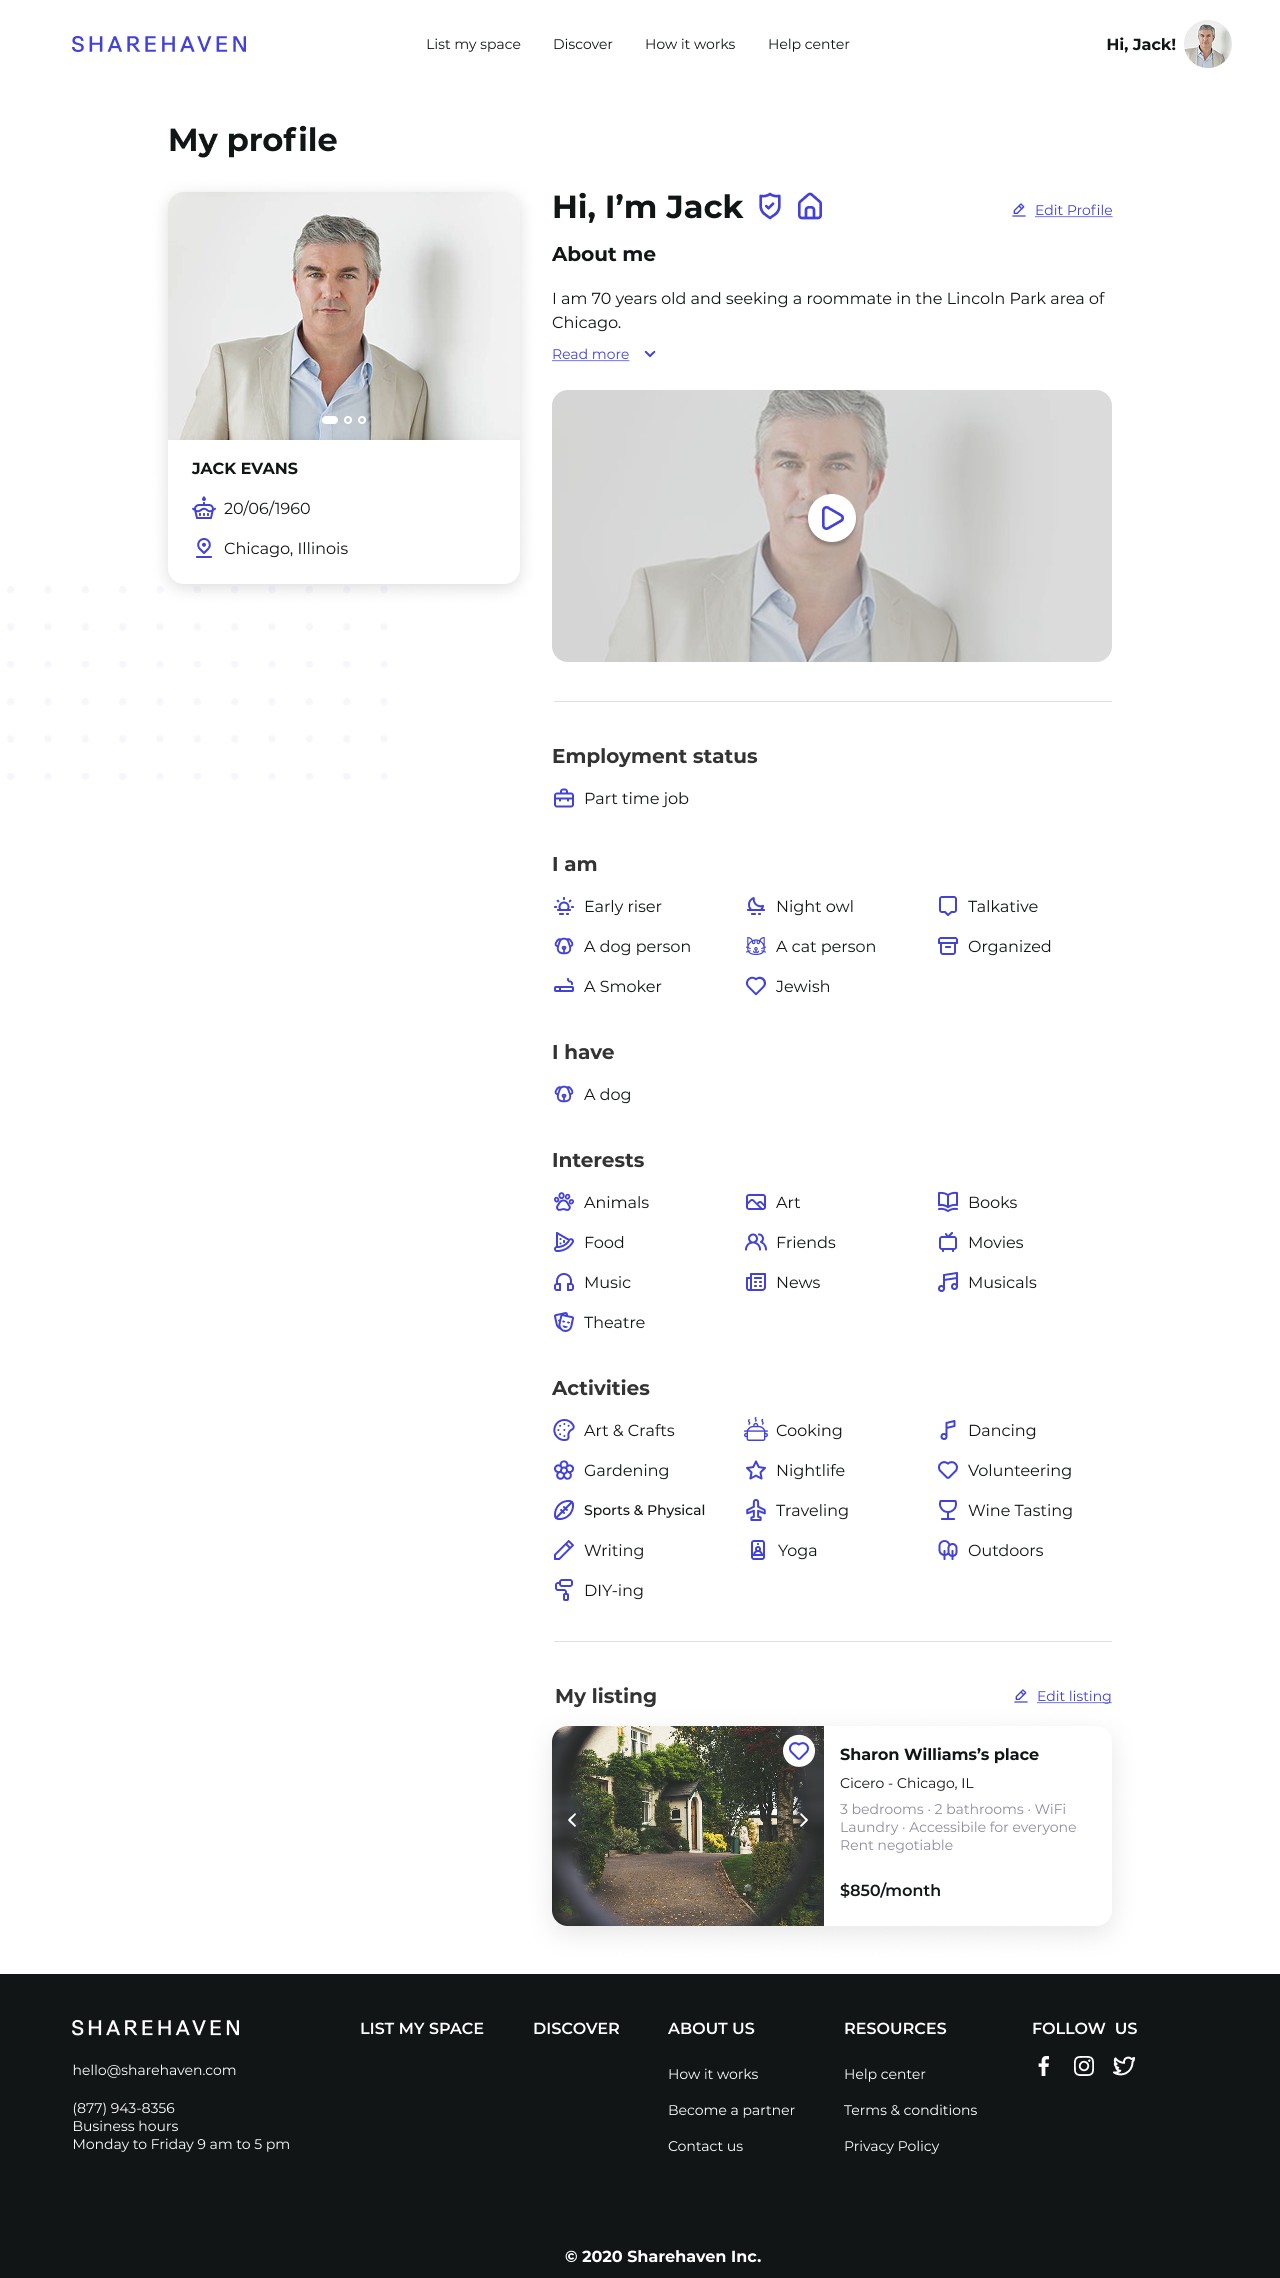
Task: Open Sharehaven's Twitter page
Action: 1124,2066
